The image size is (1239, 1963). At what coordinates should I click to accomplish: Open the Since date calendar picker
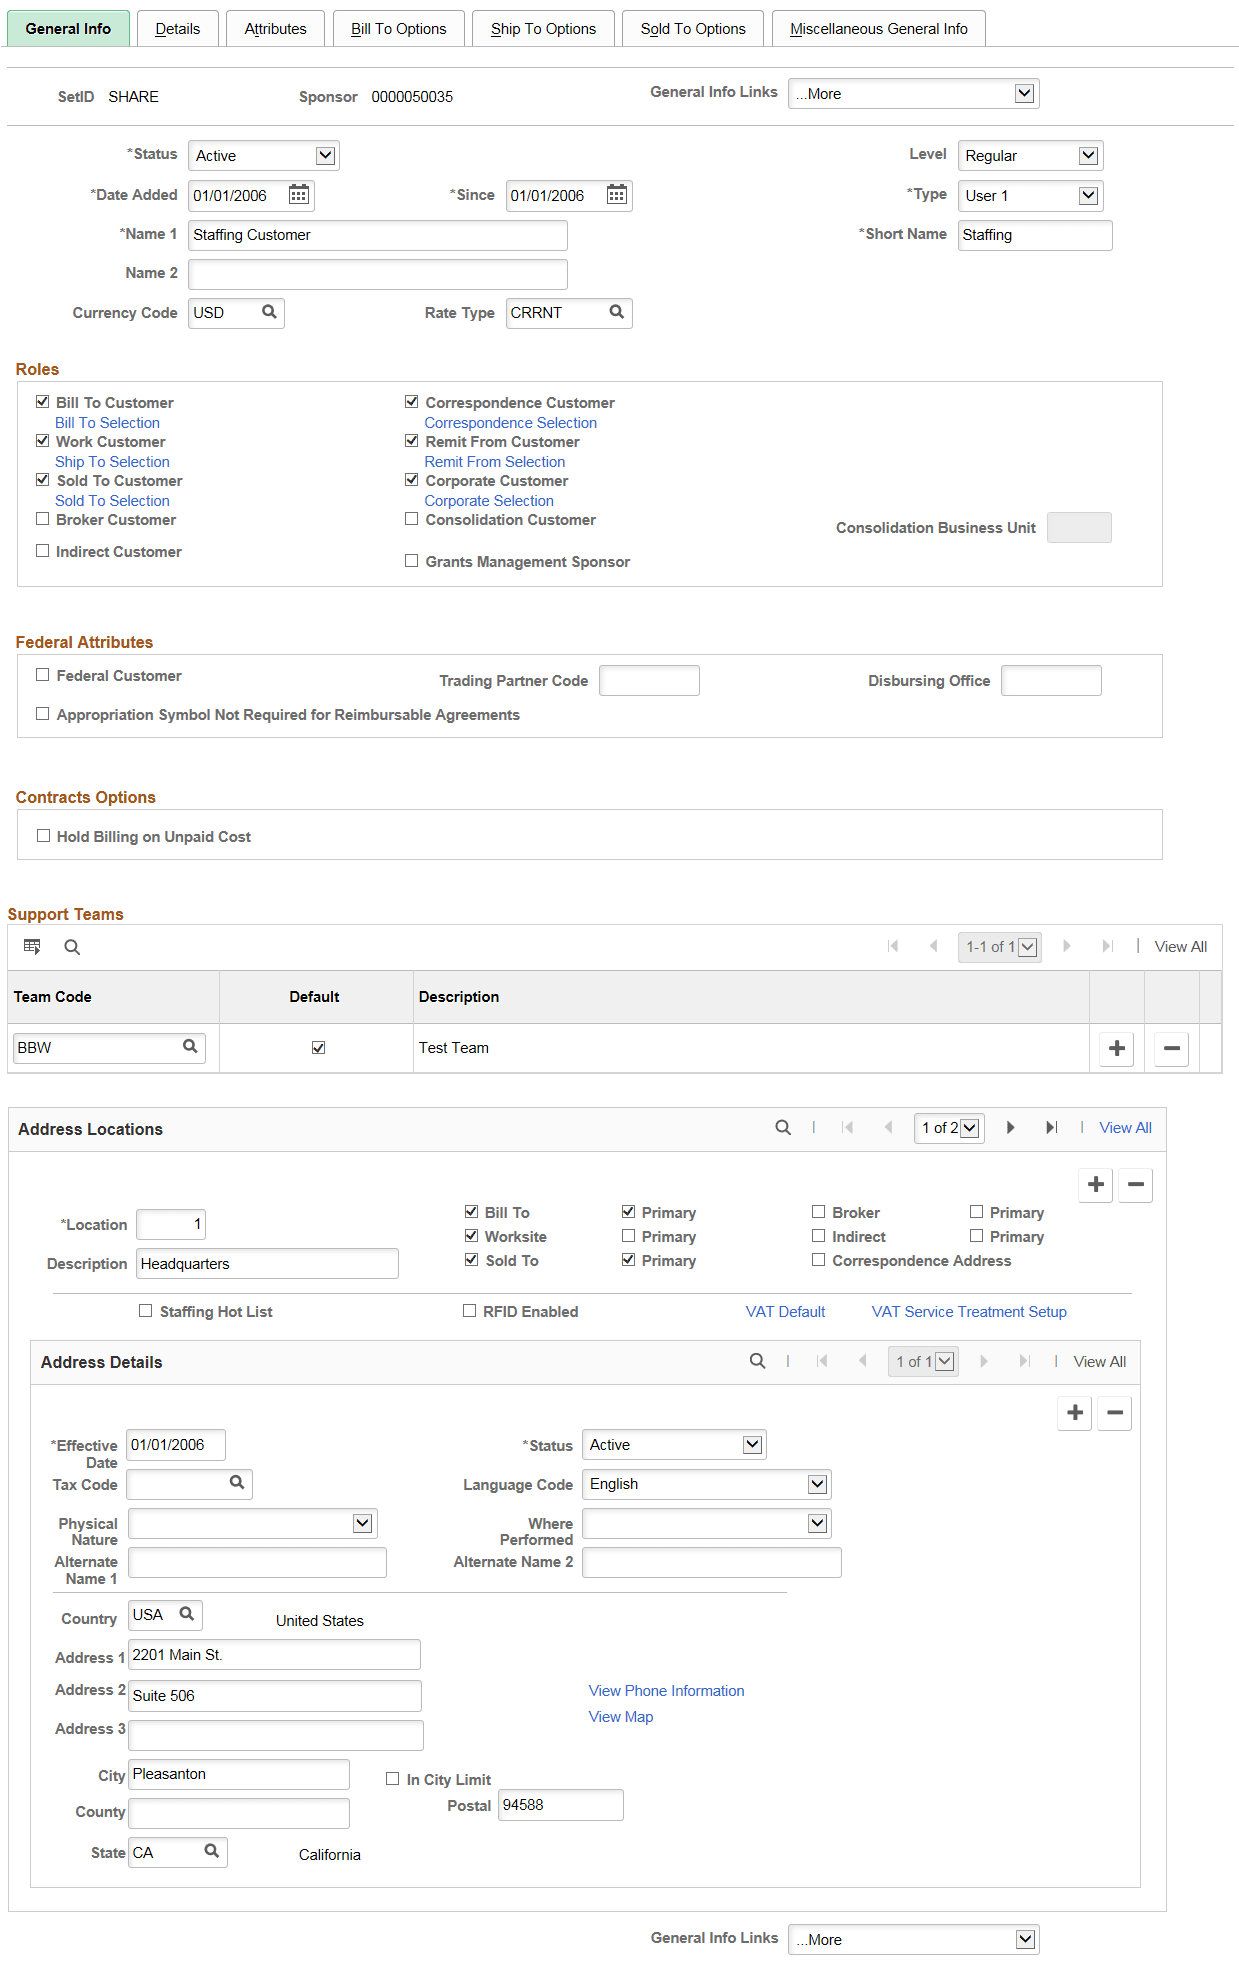pyautogui.click(x=617, y=195)
